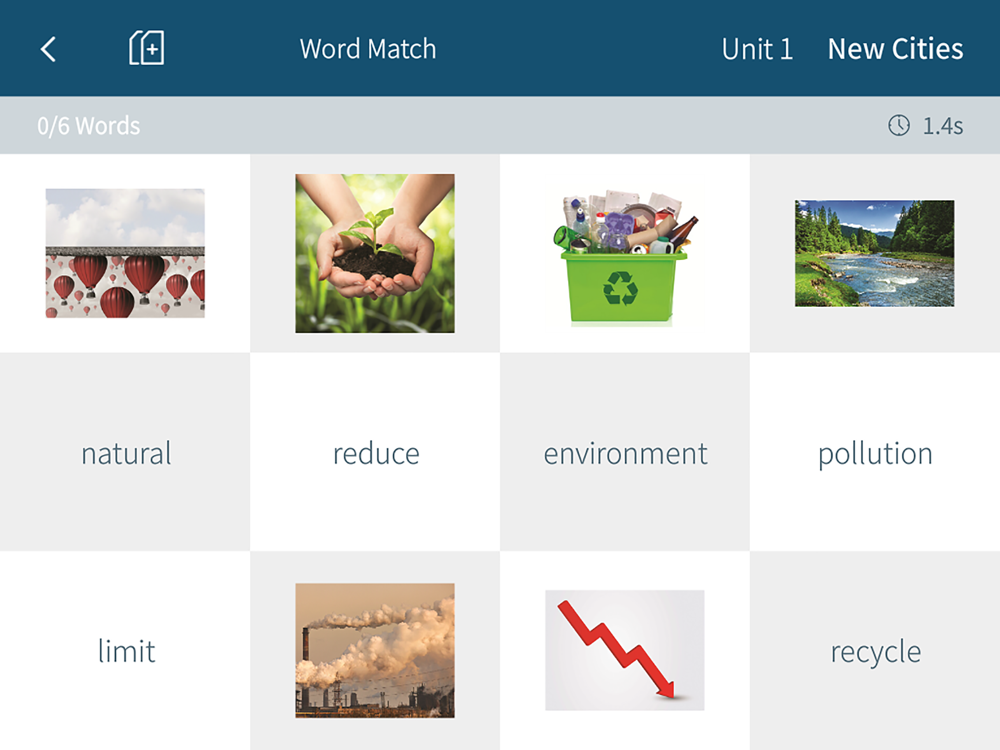This screenshot has width=1000, height=750.
Task: Click the add-page icon in header
Action: [x=147, y=48]
